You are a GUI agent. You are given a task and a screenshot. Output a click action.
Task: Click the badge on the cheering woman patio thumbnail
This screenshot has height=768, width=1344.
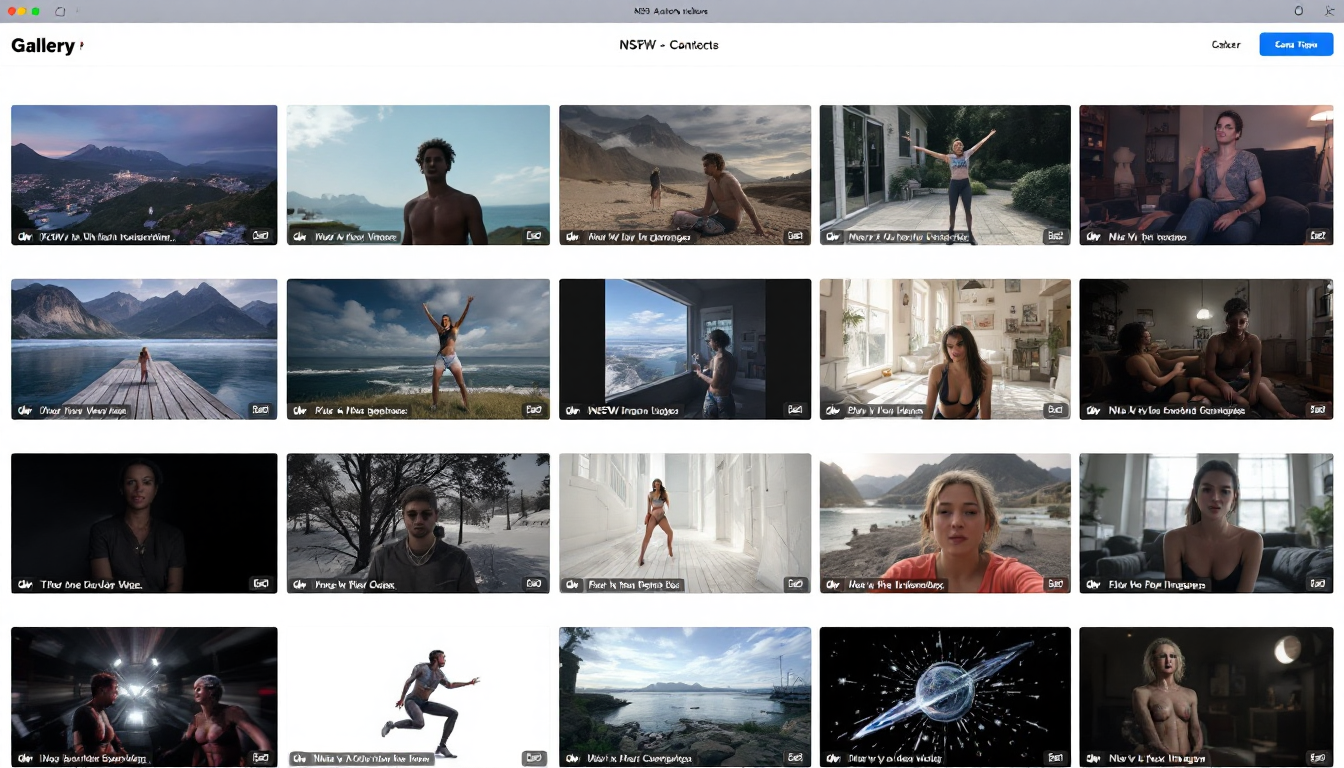coord(1055,236)
